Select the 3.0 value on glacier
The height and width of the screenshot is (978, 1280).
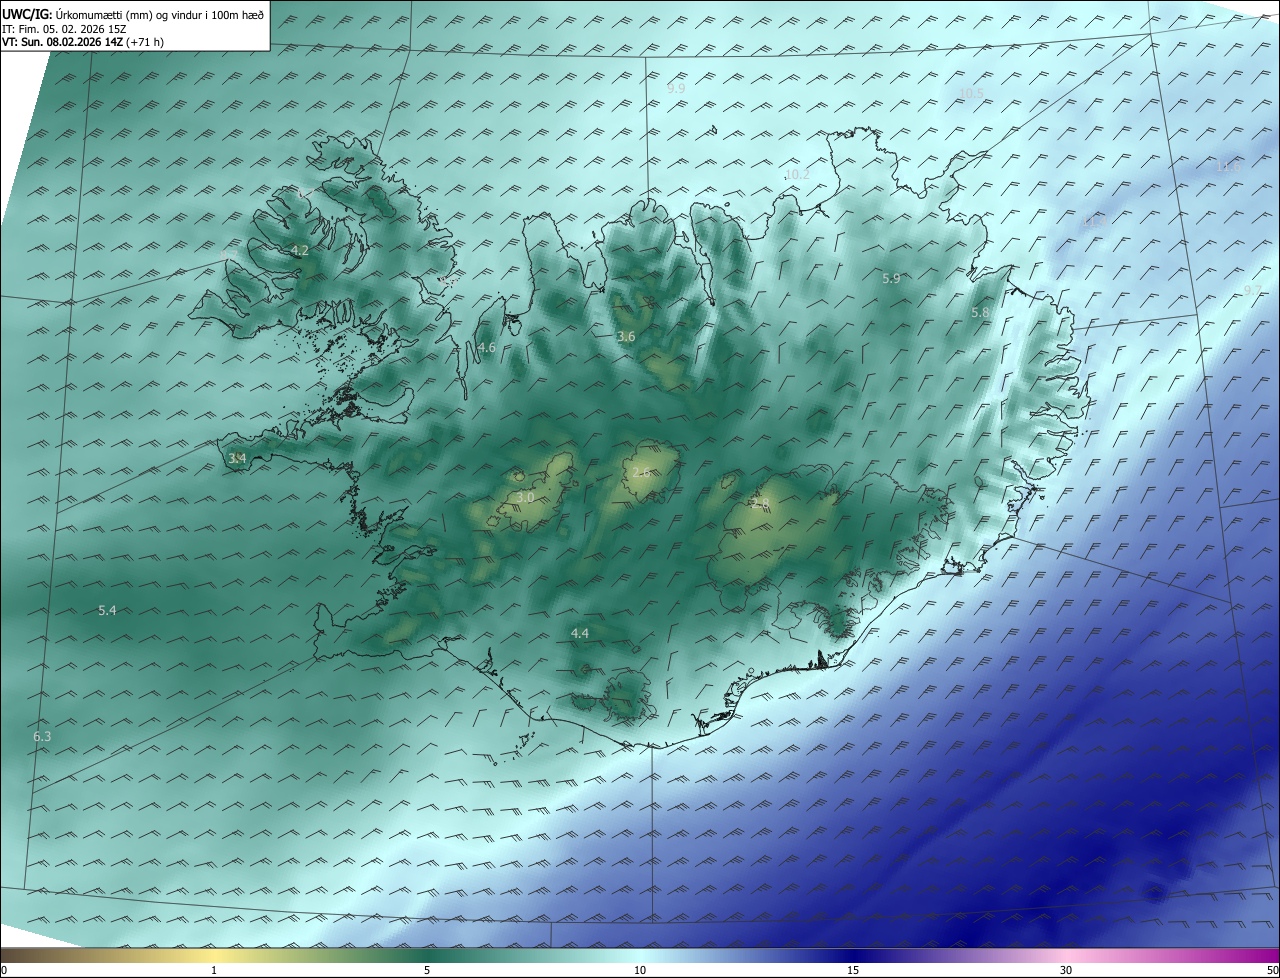[525, 497]
